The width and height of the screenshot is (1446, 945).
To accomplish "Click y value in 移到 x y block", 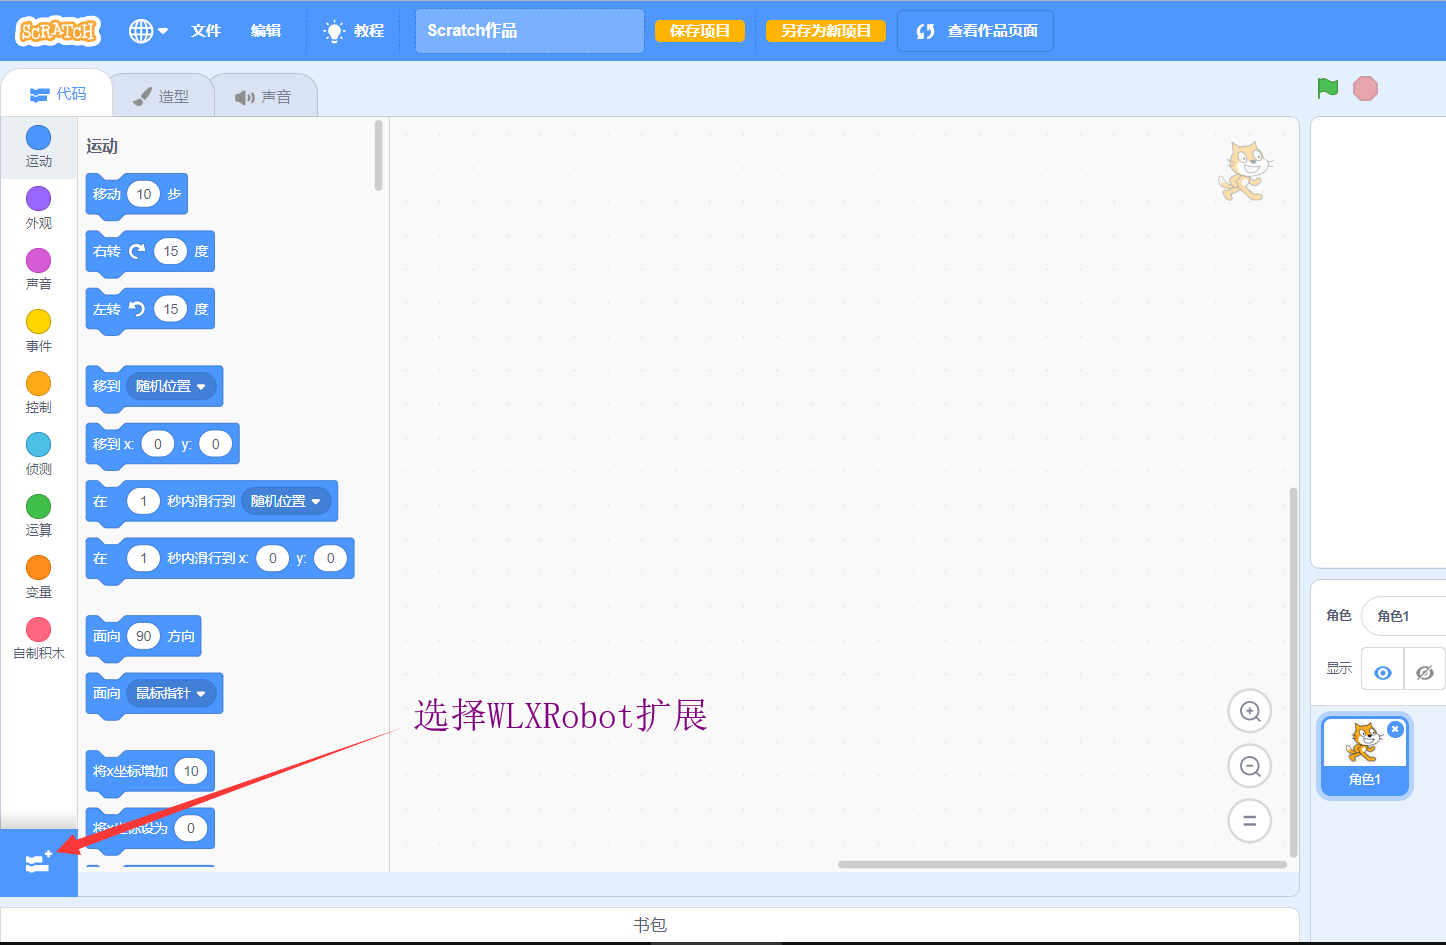I will pos(215,444).
